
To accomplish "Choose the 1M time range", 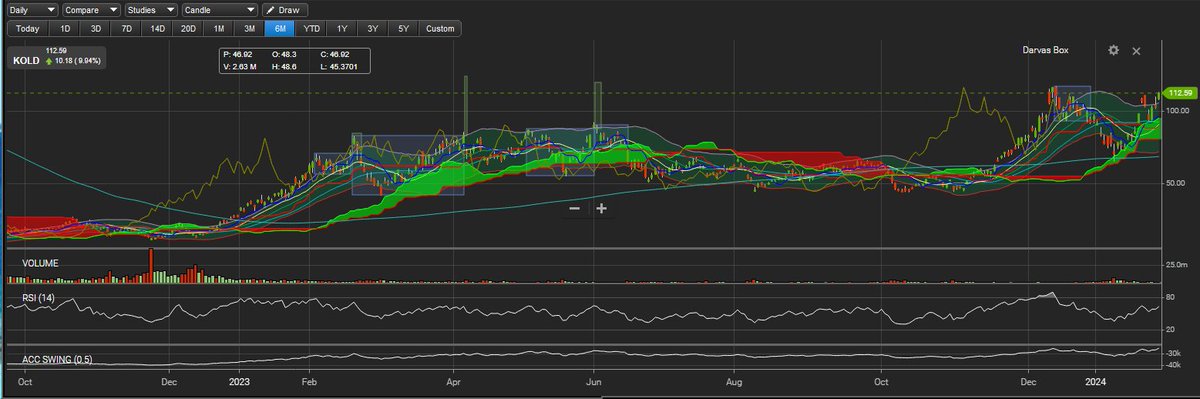I will pos(219,28).
